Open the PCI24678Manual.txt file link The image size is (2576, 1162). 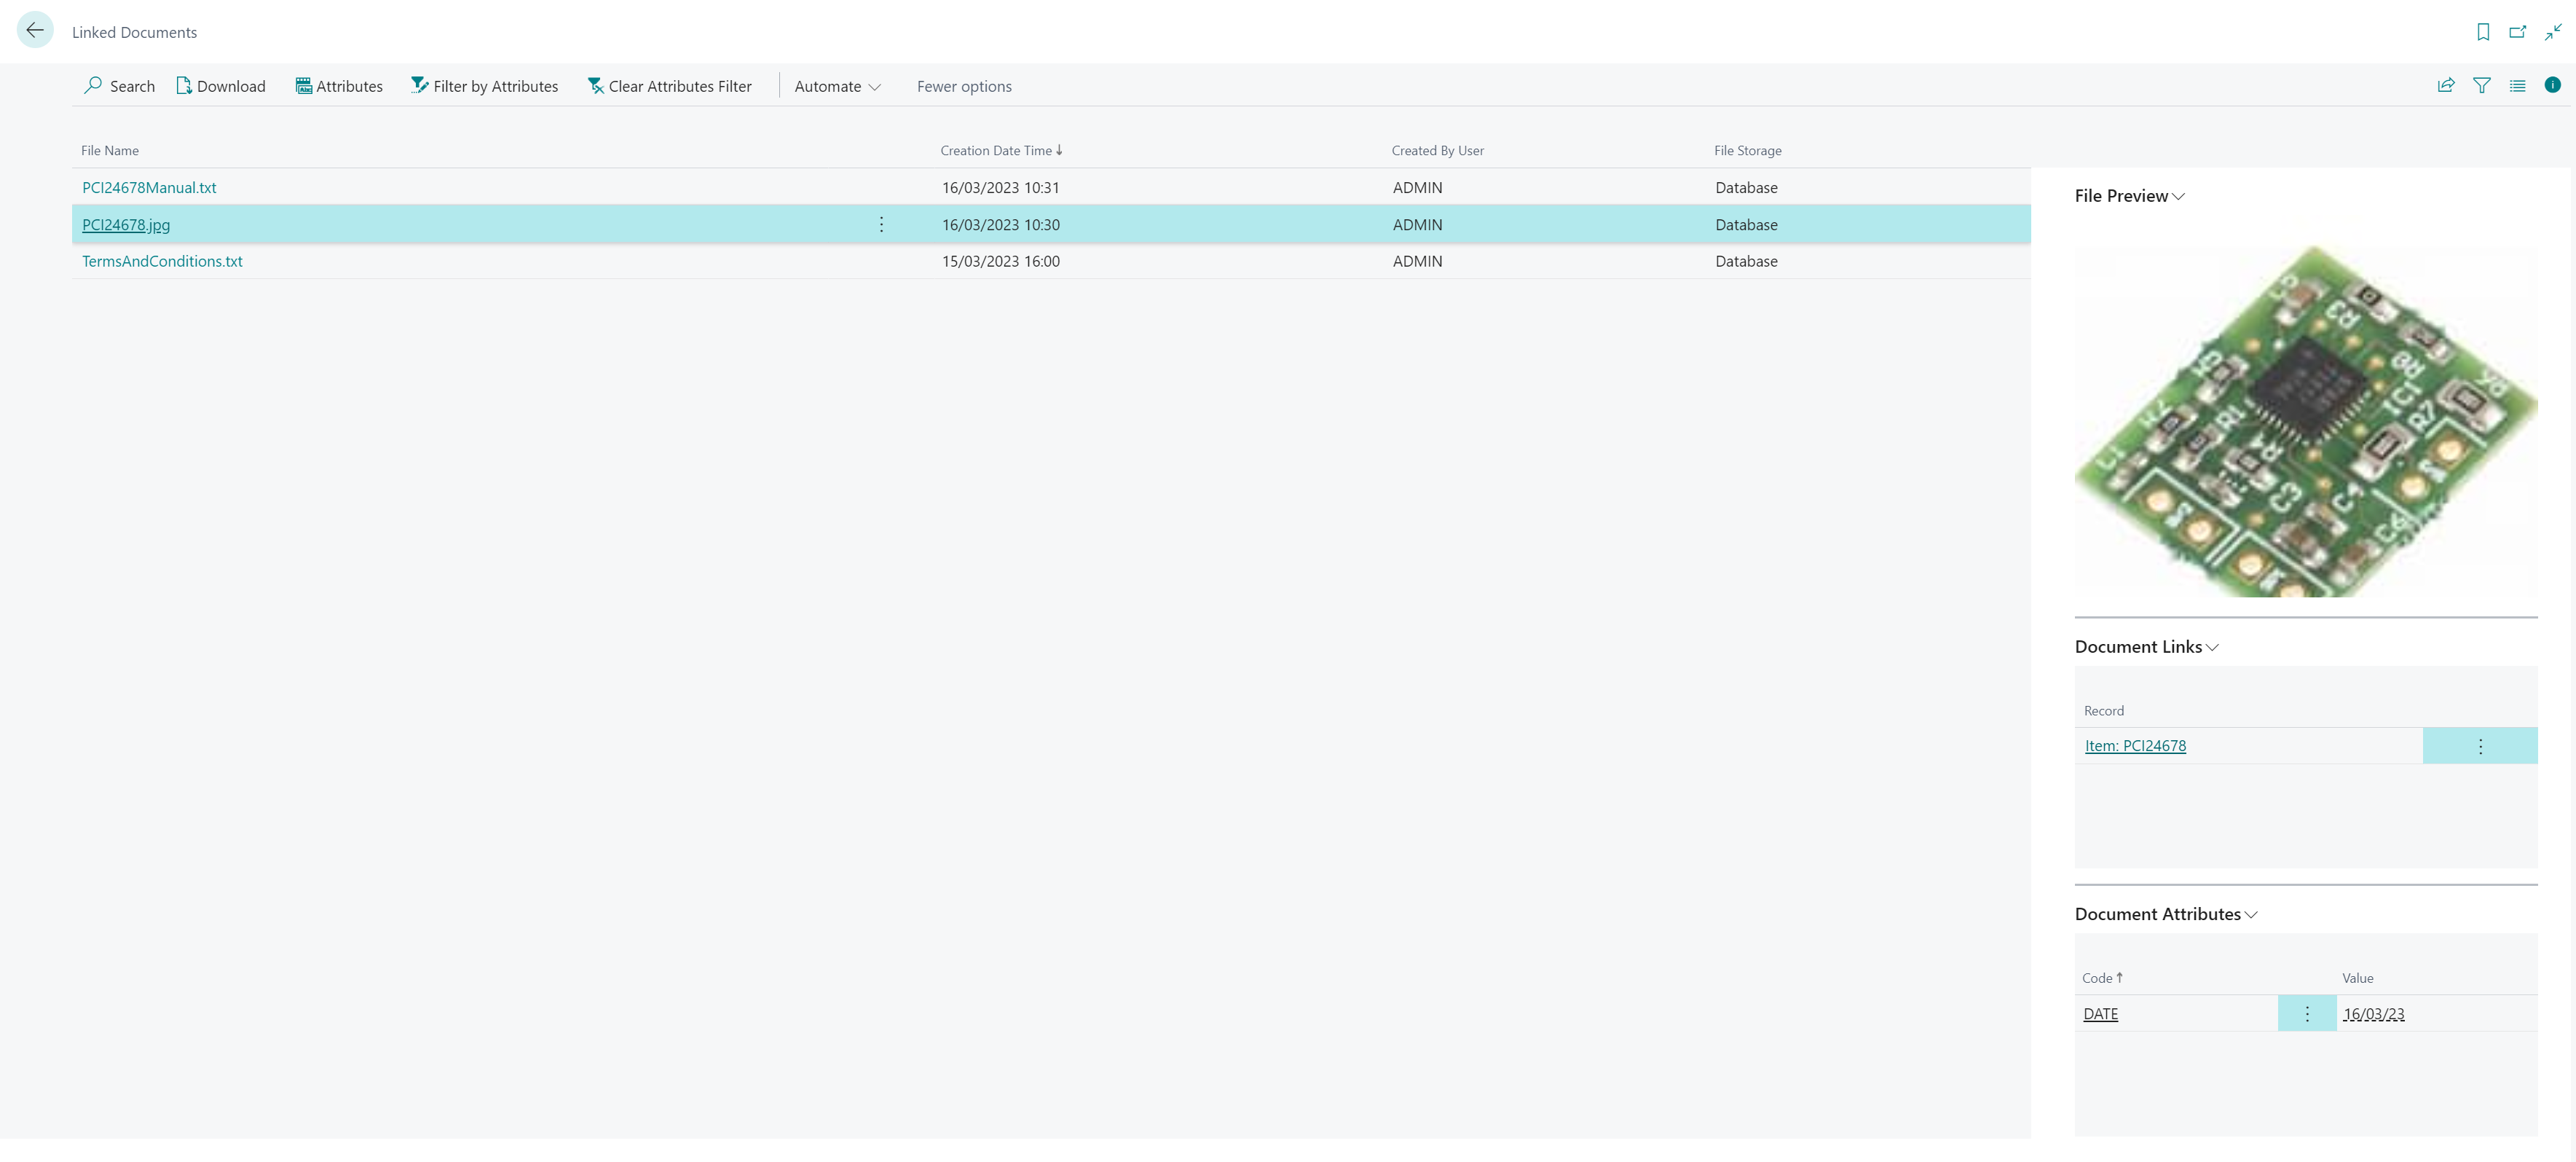[x=149, y=187]
